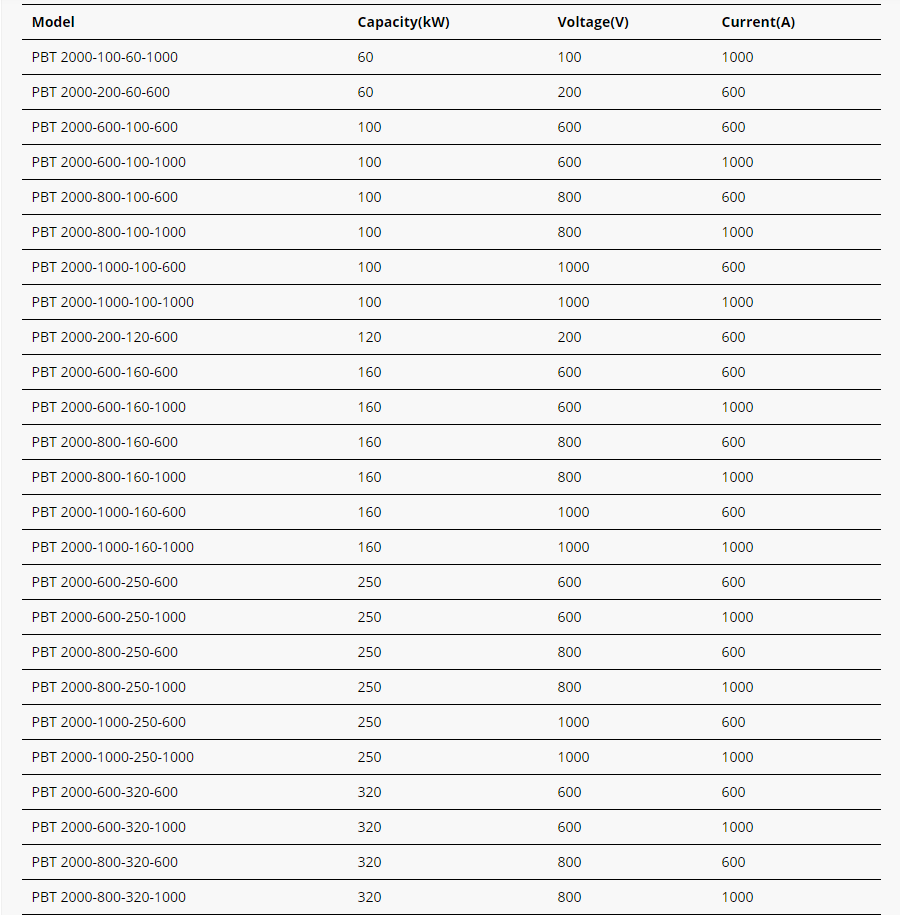Viewport: 900px width, 915px height.
Task: Click the Voltage(V) column header
Action: [593, 22]
